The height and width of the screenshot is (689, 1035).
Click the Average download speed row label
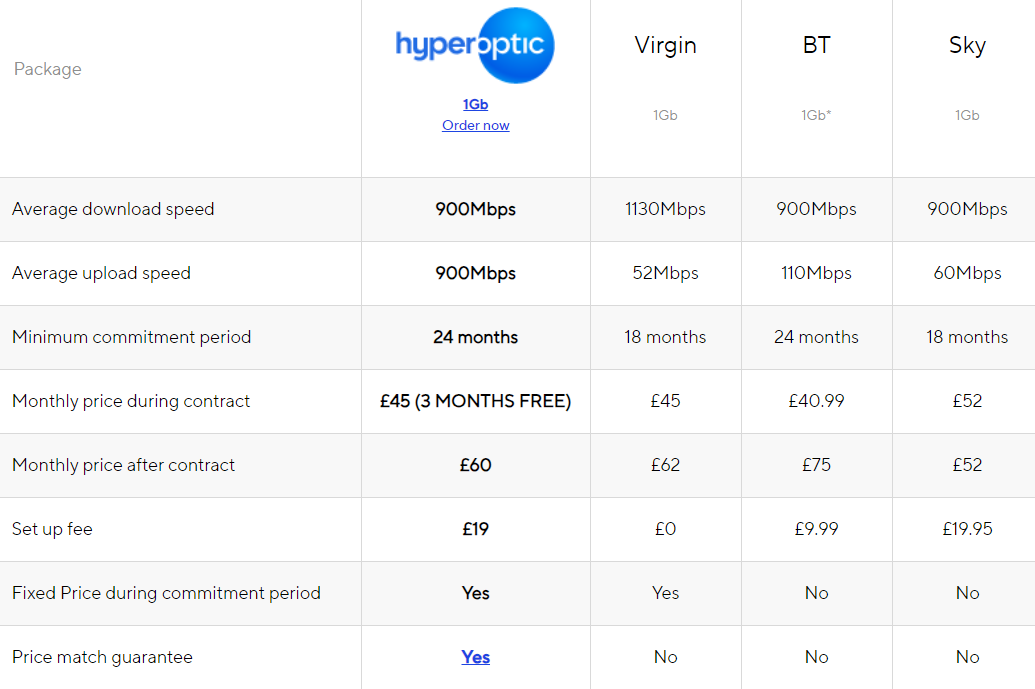coord(113,209)
